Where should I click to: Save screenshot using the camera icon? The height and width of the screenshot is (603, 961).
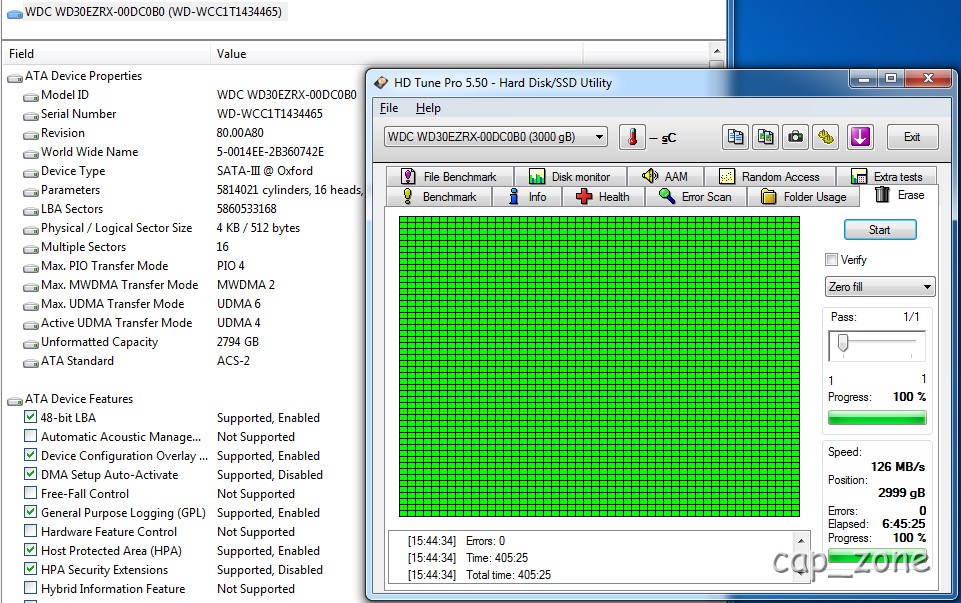(x=795, y=137)
